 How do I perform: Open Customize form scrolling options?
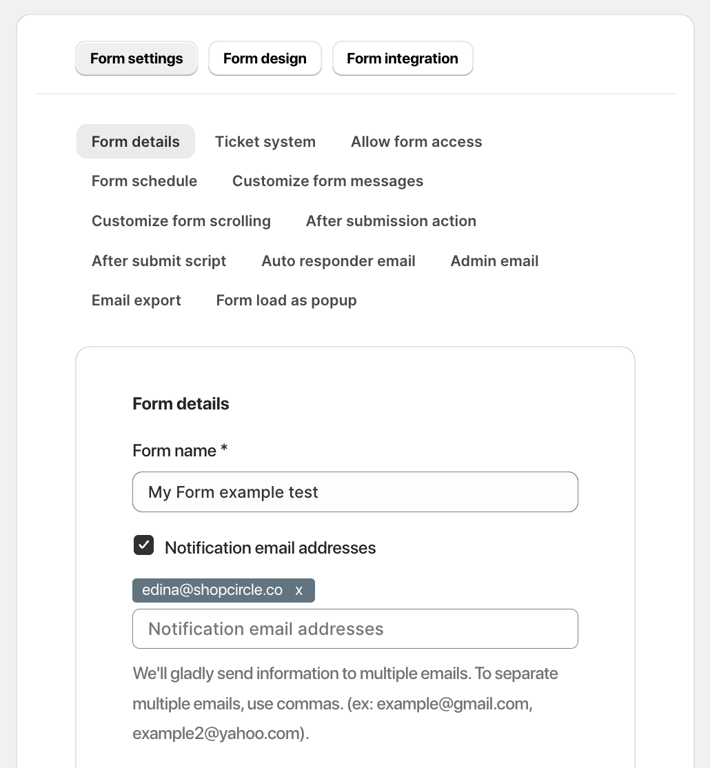(181, 221)
